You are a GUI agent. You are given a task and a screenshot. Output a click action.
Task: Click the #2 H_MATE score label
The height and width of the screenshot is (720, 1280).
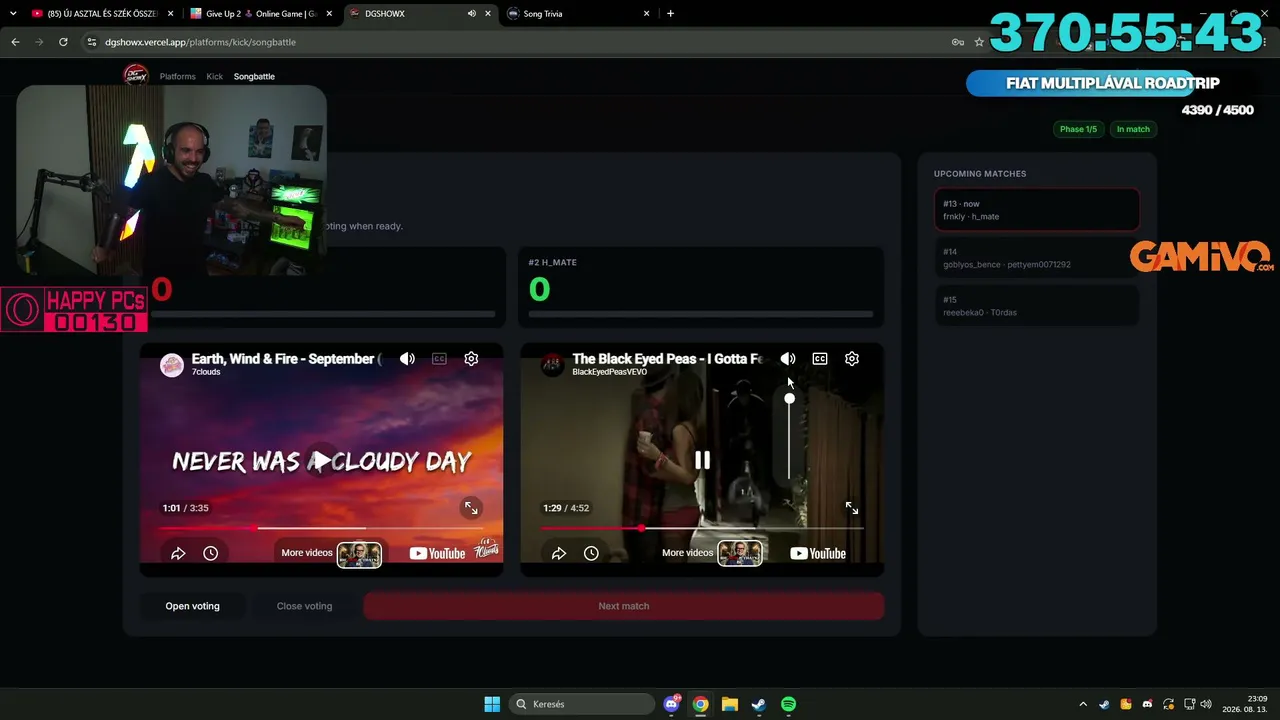coord(553,262)
